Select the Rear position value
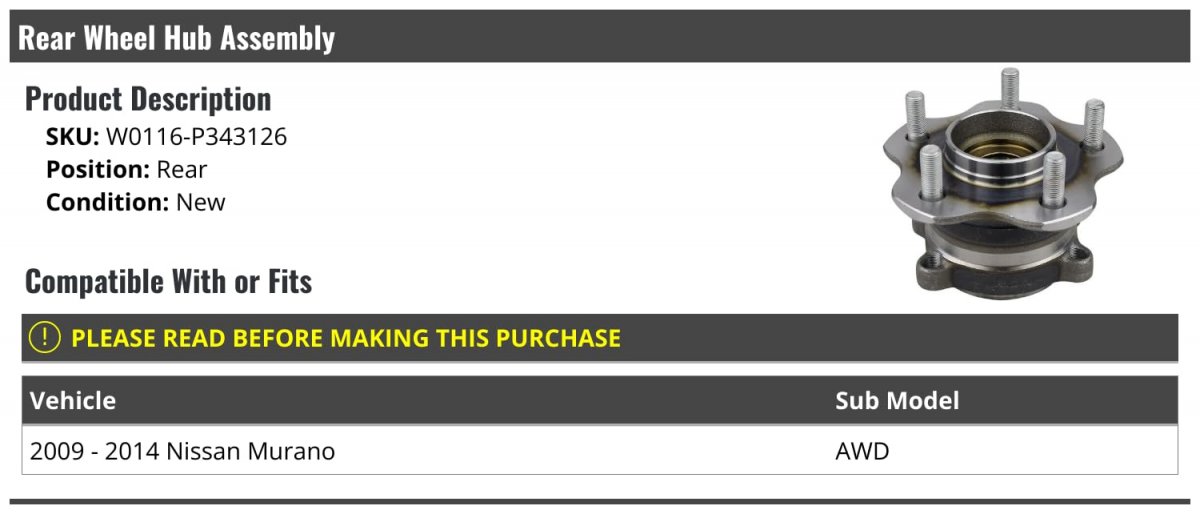The height and width of the screenshot is (514, 1200). 182,170
